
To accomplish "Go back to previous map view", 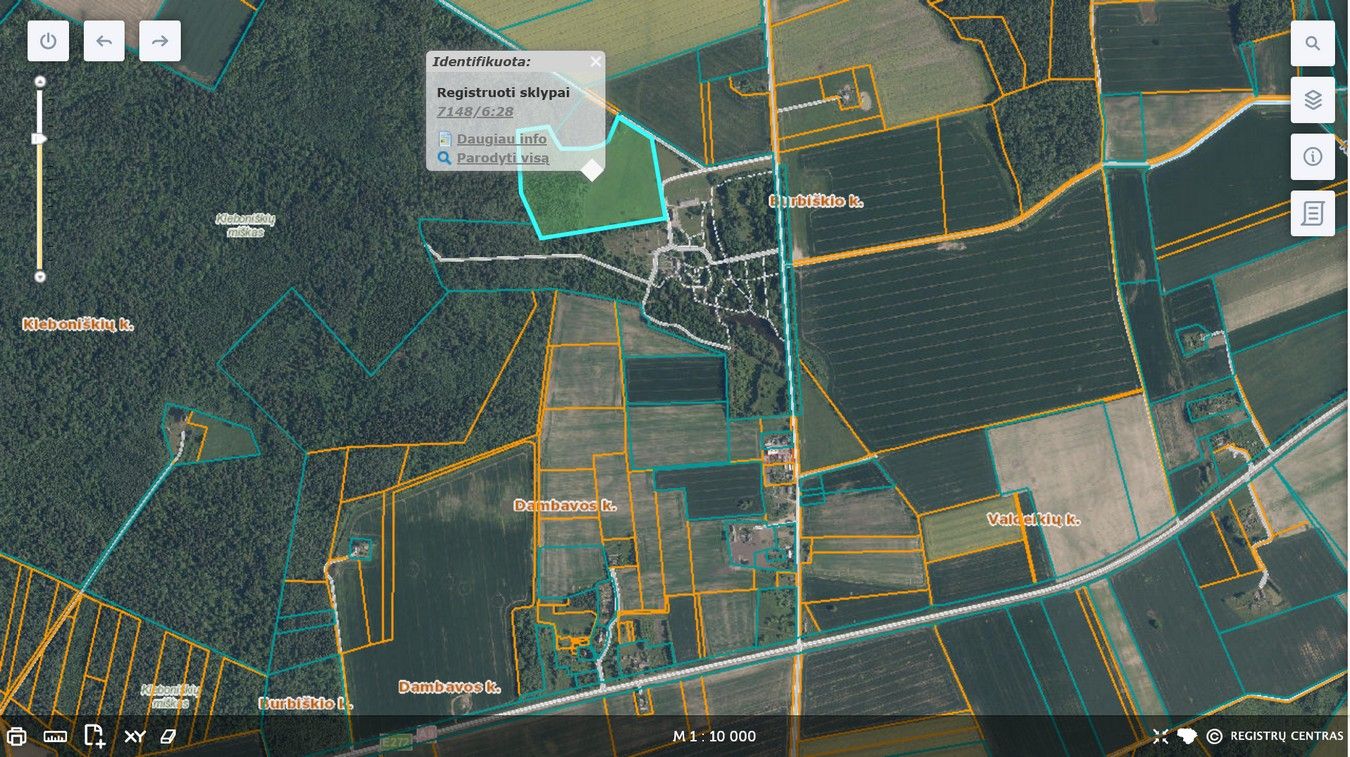I will (104, 41).
